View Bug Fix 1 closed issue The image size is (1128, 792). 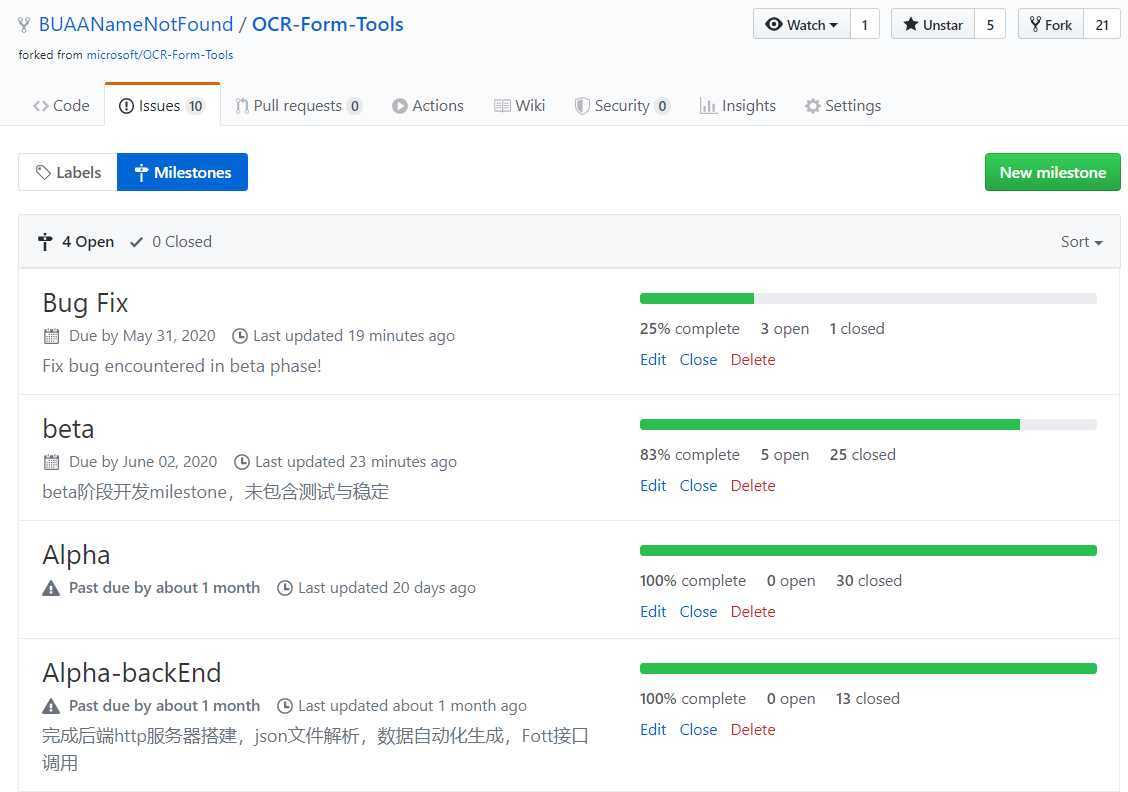tap(857, 329)
